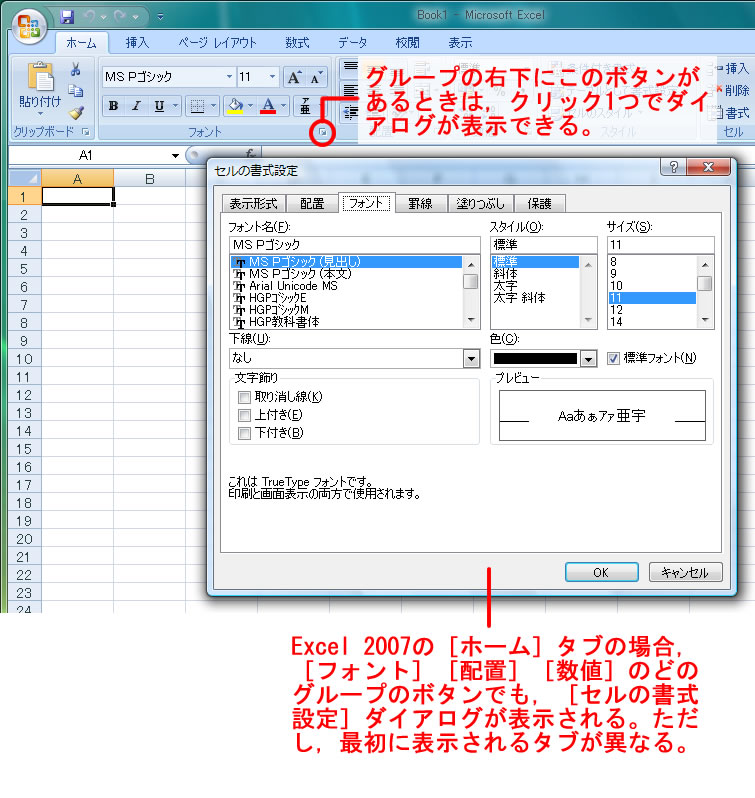Open Clipboard group dialog launcher

(86, 132)
